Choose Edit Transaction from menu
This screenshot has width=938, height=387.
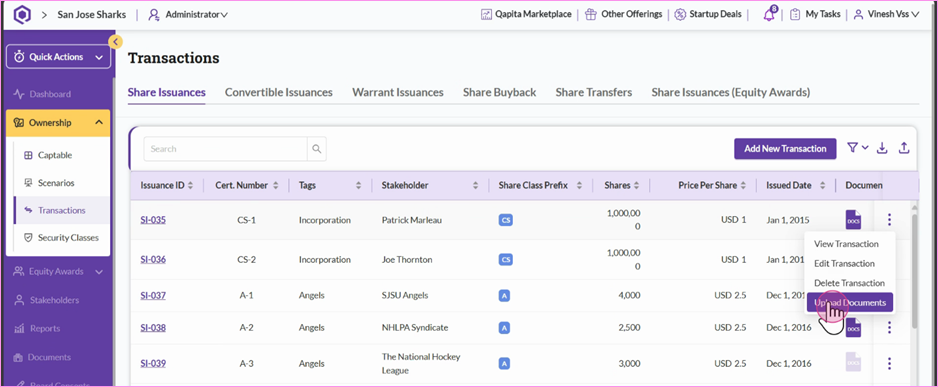point(844,263)
